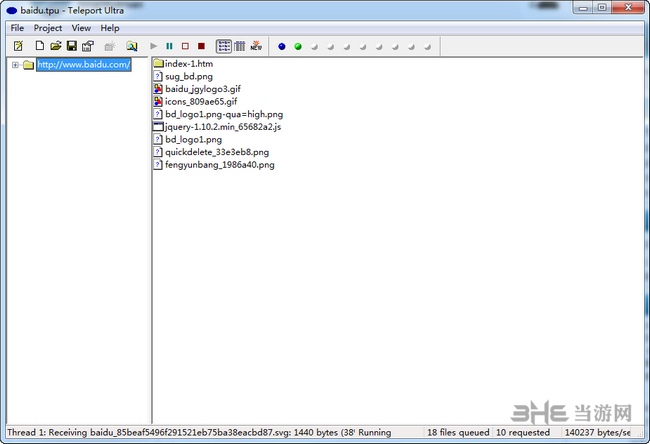Select sug_bd.png in file list

[189, 76]
